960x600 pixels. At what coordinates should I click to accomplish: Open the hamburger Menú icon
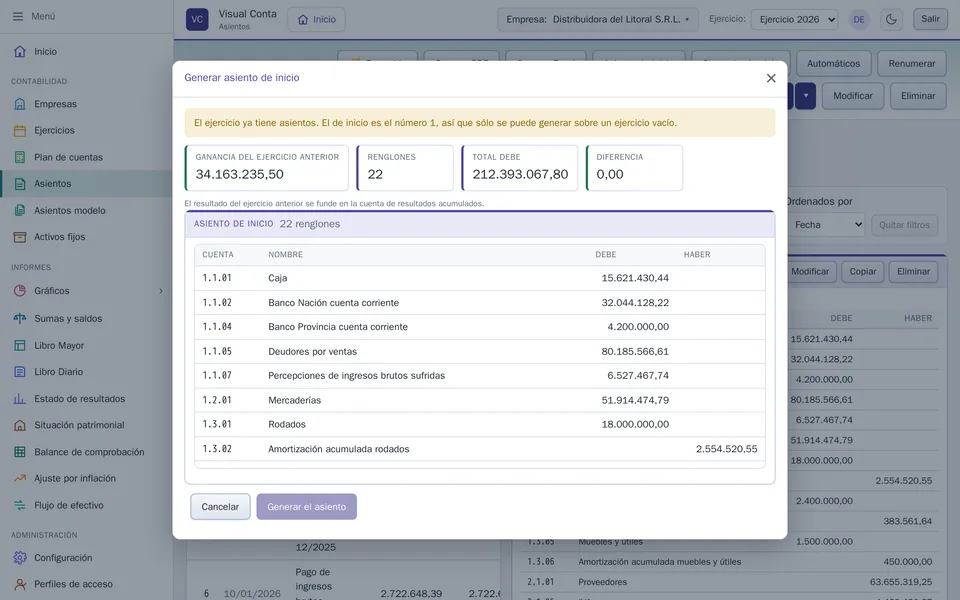18,17
